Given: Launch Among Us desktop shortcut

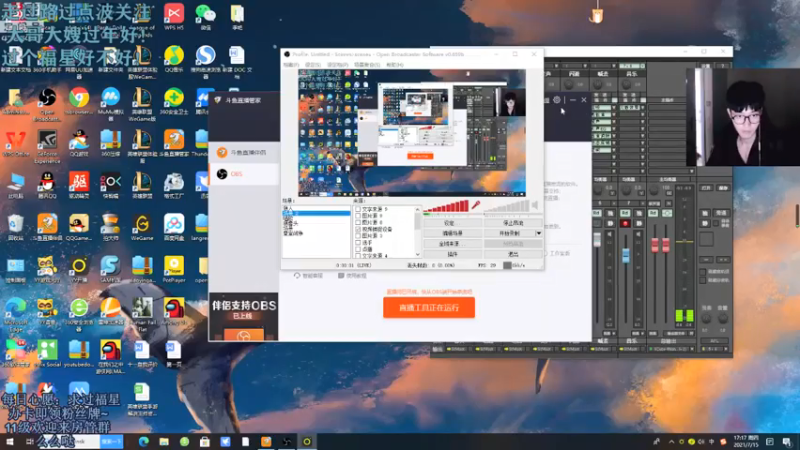Looking at the screenshot, I should [174, 312].
